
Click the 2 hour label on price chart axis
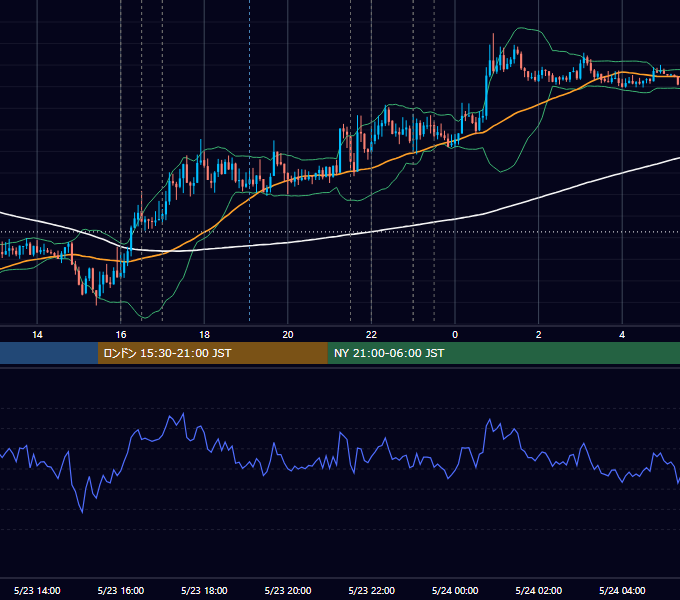point(539,335)
